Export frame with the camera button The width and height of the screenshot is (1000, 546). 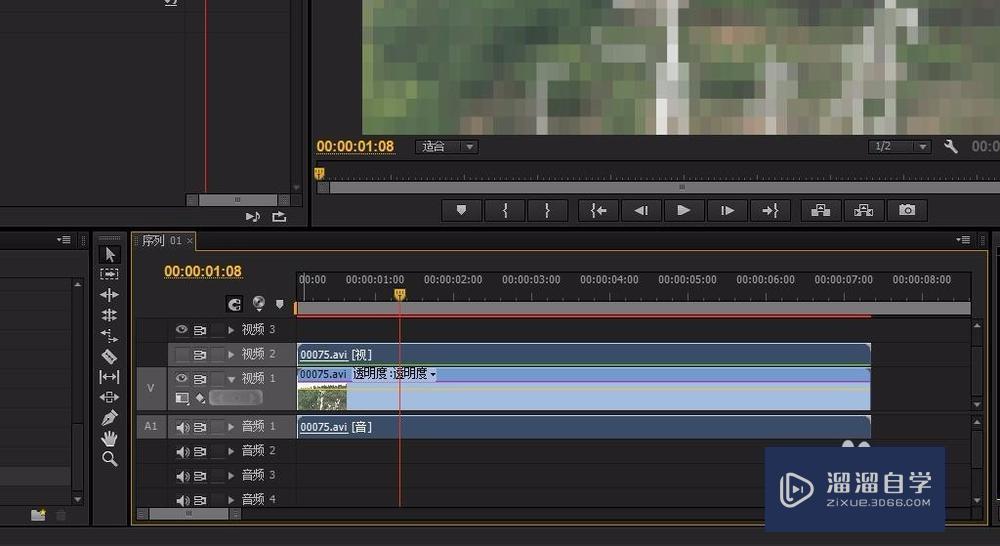[907, 210]
